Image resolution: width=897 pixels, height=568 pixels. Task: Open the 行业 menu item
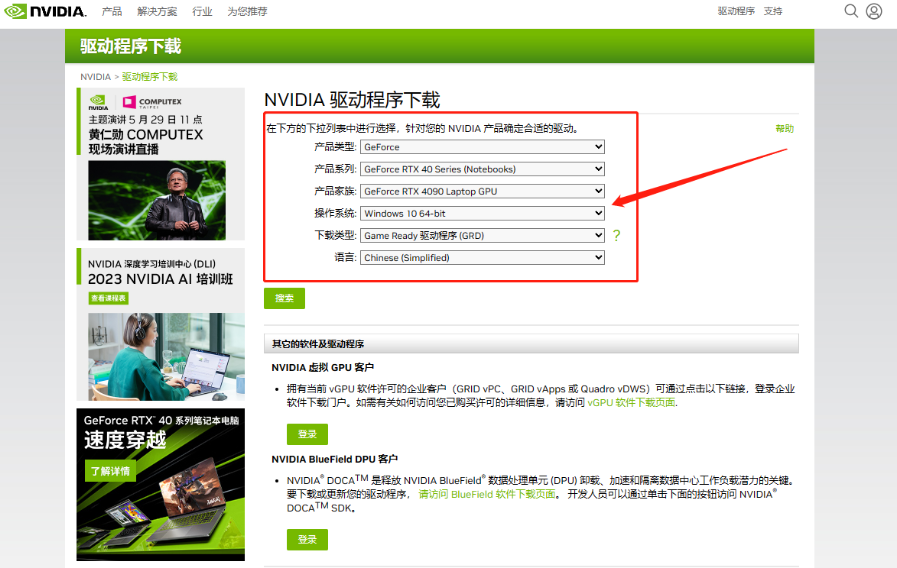click(202, 11)
